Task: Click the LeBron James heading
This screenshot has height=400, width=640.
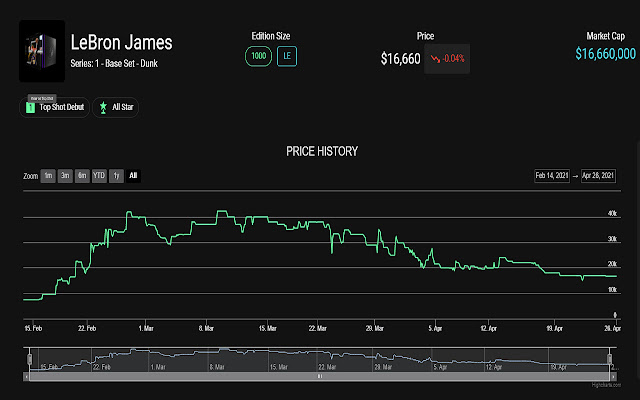Action: tap(121, 42)
